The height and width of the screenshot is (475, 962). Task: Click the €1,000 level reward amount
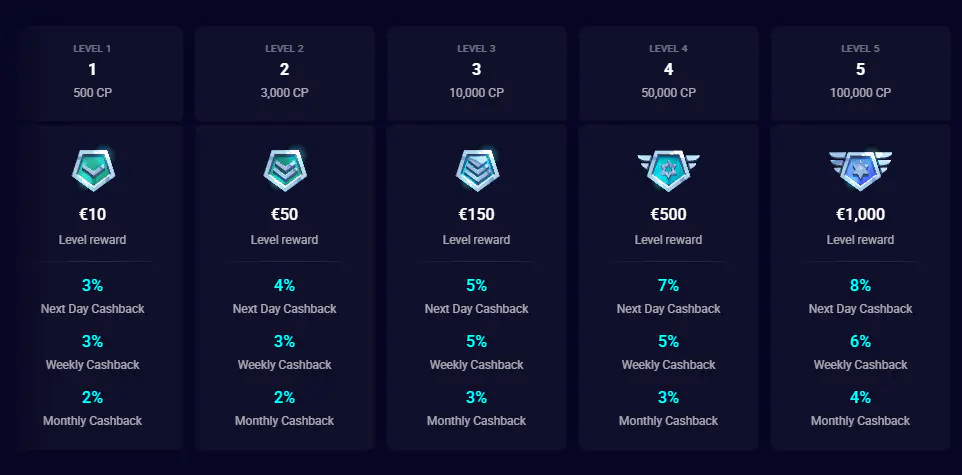click(x=860, y=214)
